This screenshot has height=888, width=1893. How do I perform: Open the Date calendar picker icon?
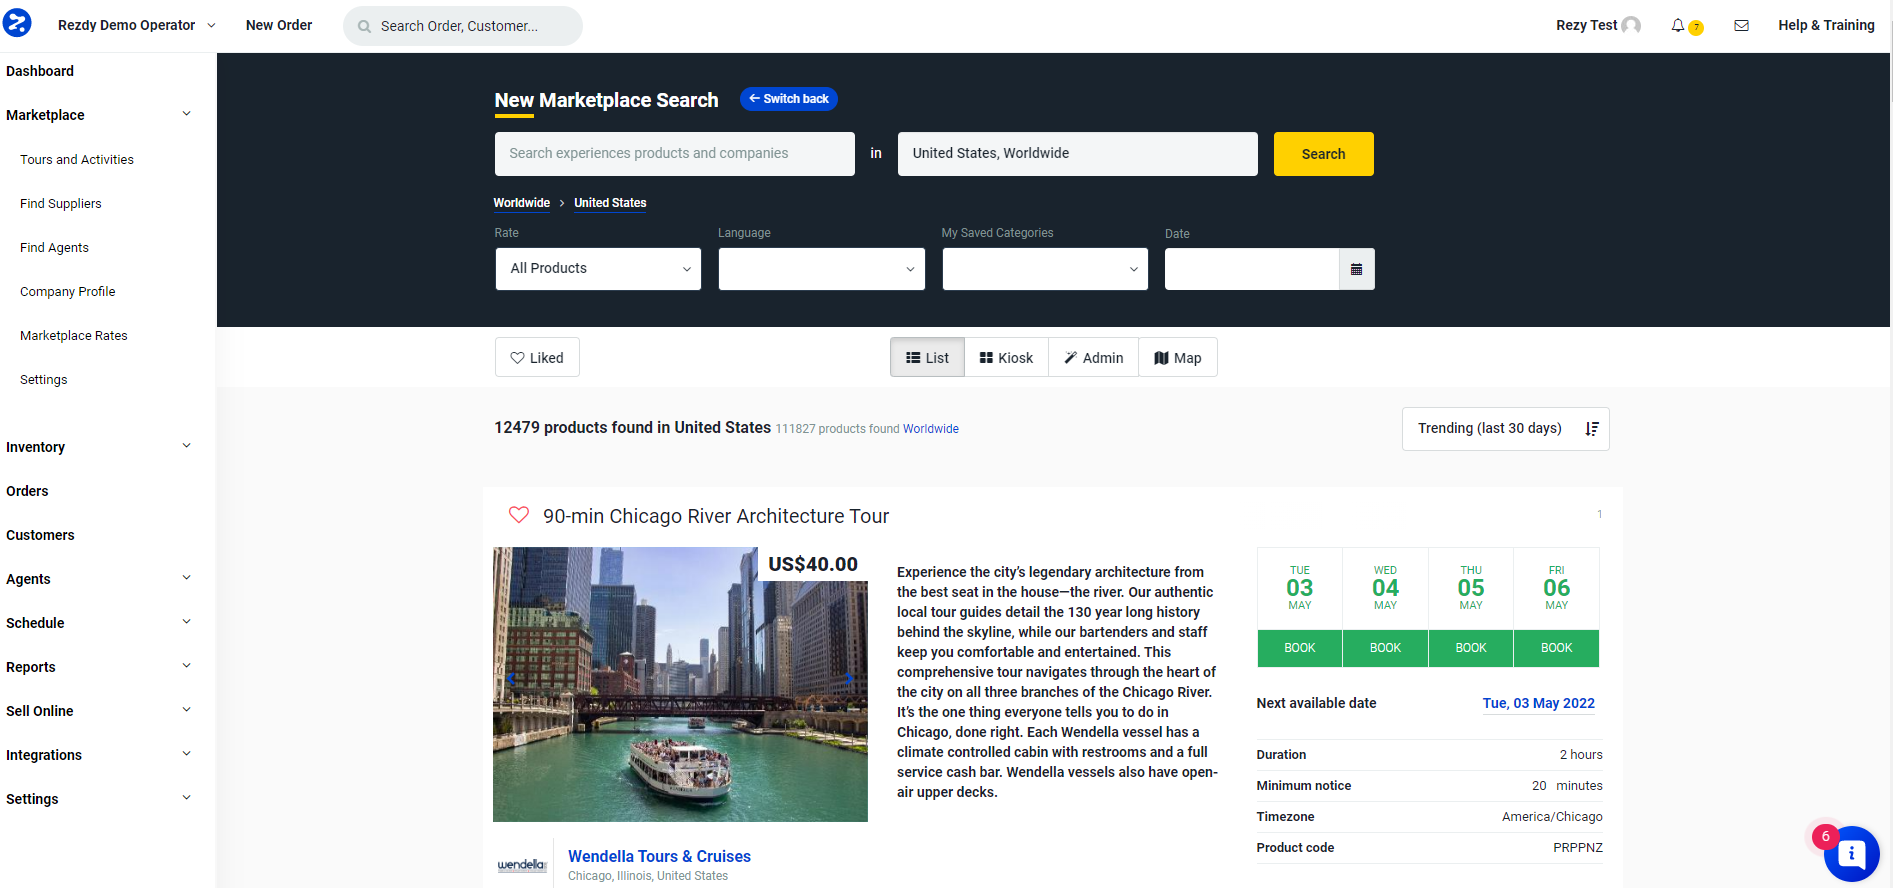pos(1357,269)
